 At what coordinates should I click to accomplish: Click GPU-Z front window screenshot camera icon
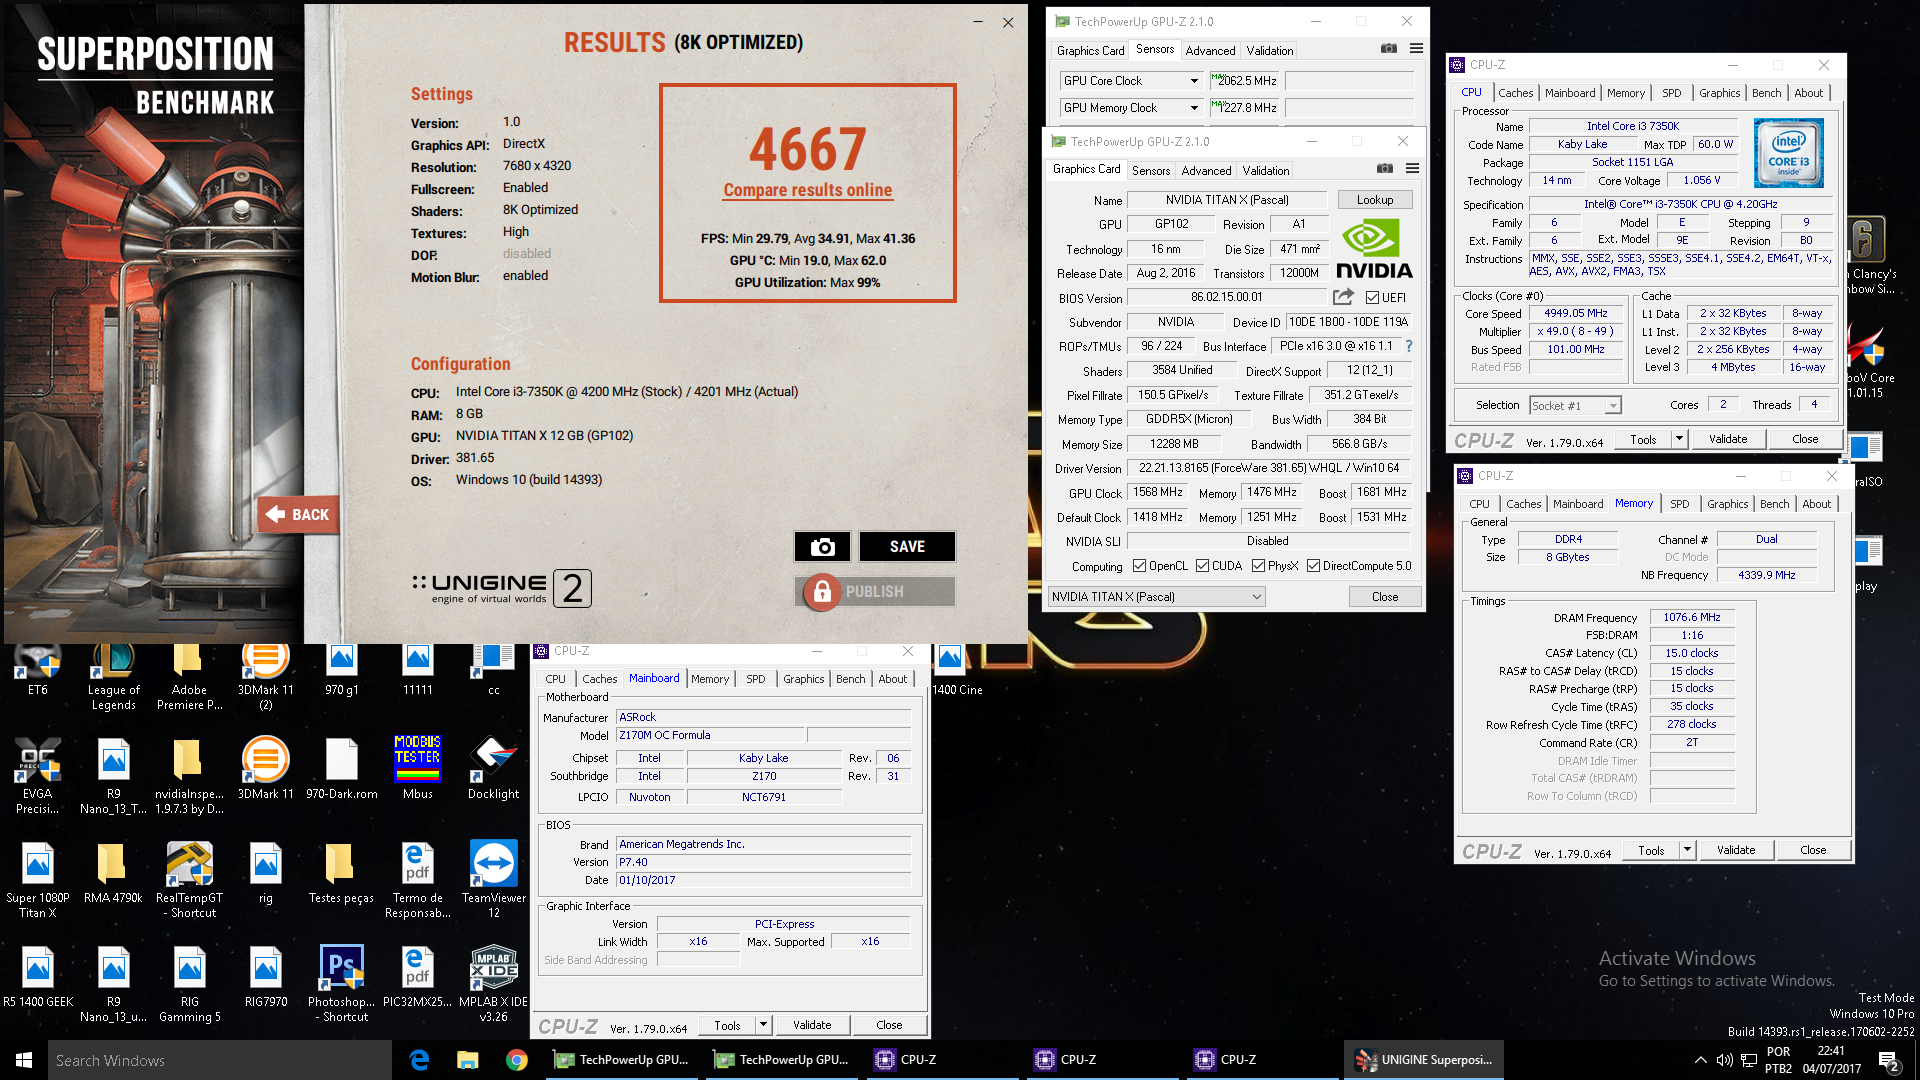pyautogui.click(x=1384, y=169)
